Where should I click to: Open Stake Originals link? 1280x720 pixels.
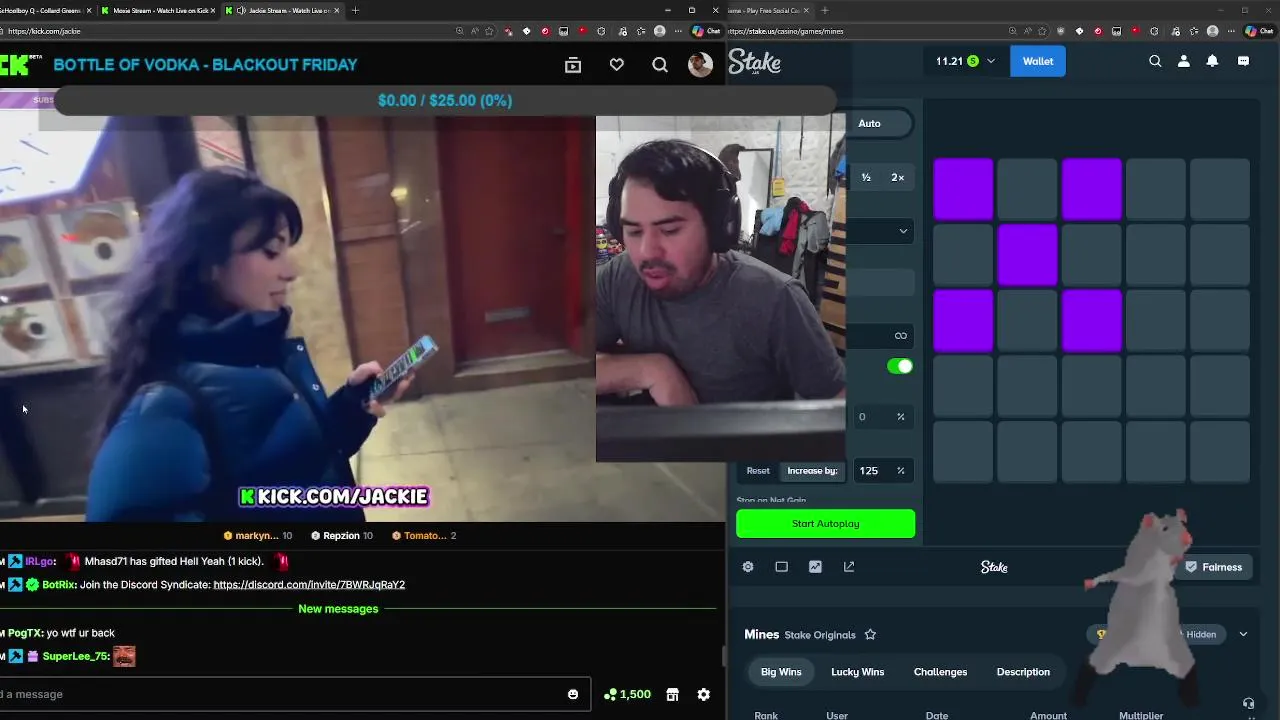tap(820, 635)
